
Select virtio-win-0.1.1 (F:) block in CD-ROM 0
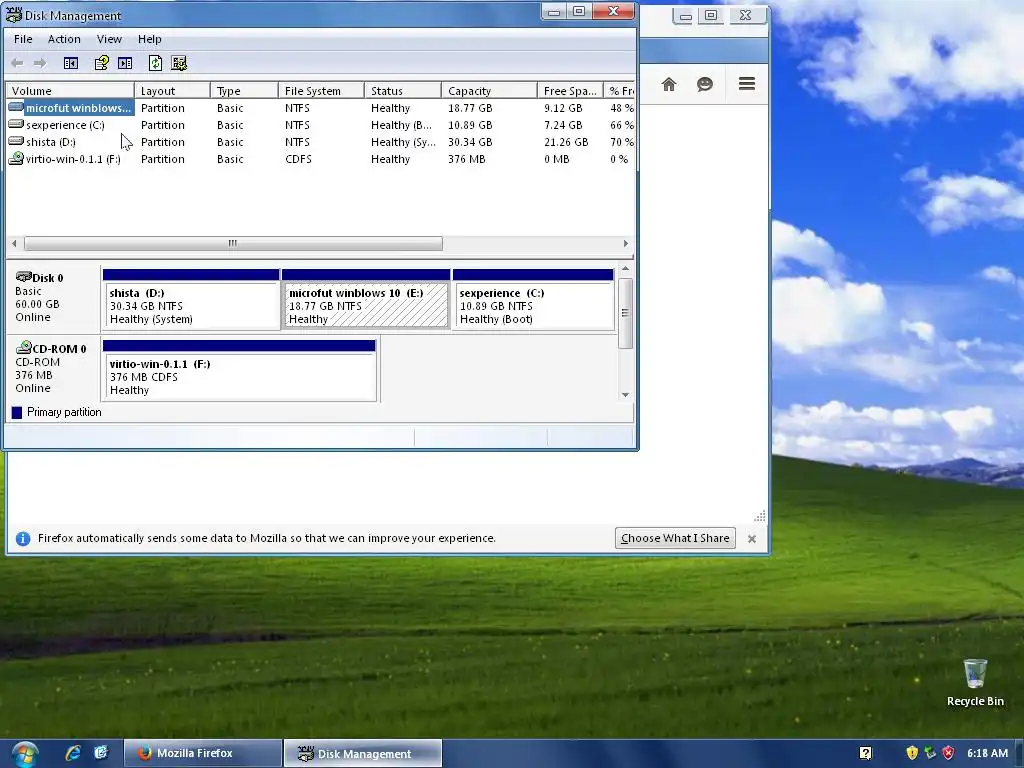point(239,370)
